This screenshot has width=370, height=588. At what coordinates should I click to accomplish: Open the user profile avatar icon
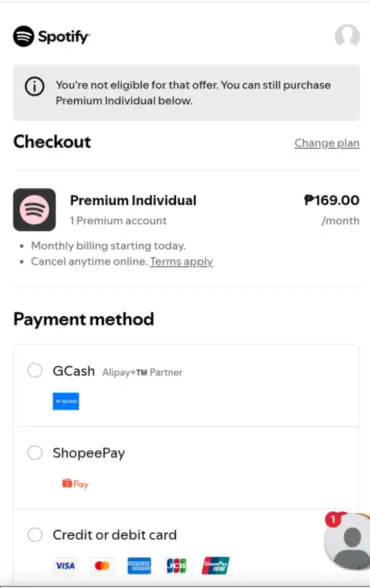[347, 36]
